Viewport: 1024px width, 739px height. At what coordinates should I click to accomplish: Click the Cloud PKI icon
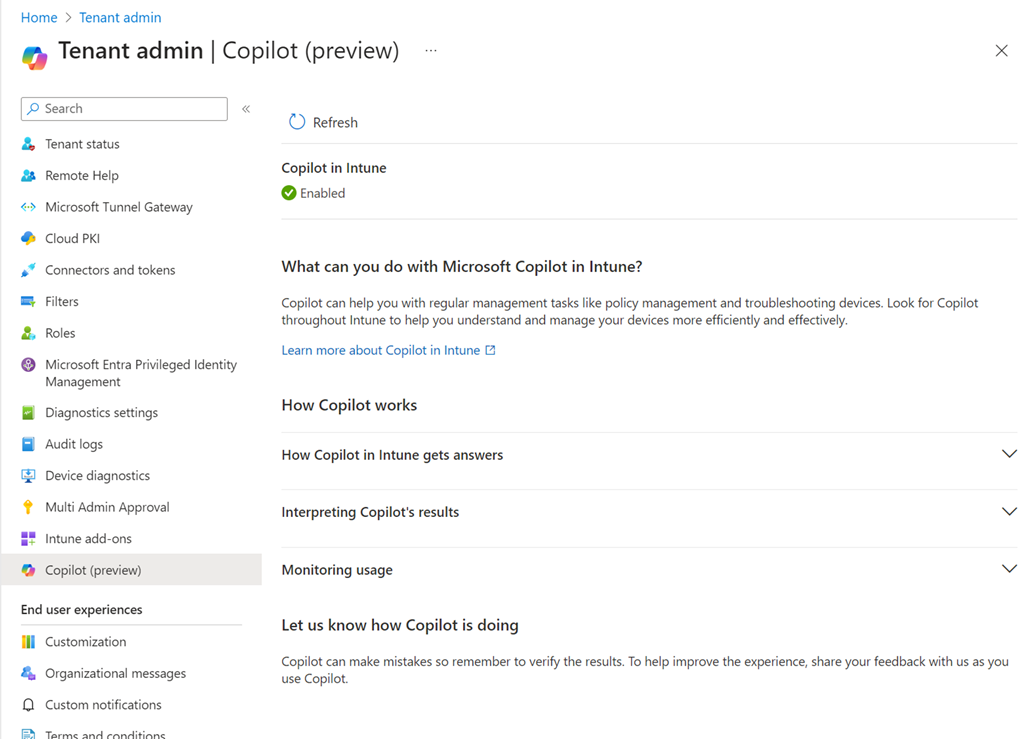(28, 239)
